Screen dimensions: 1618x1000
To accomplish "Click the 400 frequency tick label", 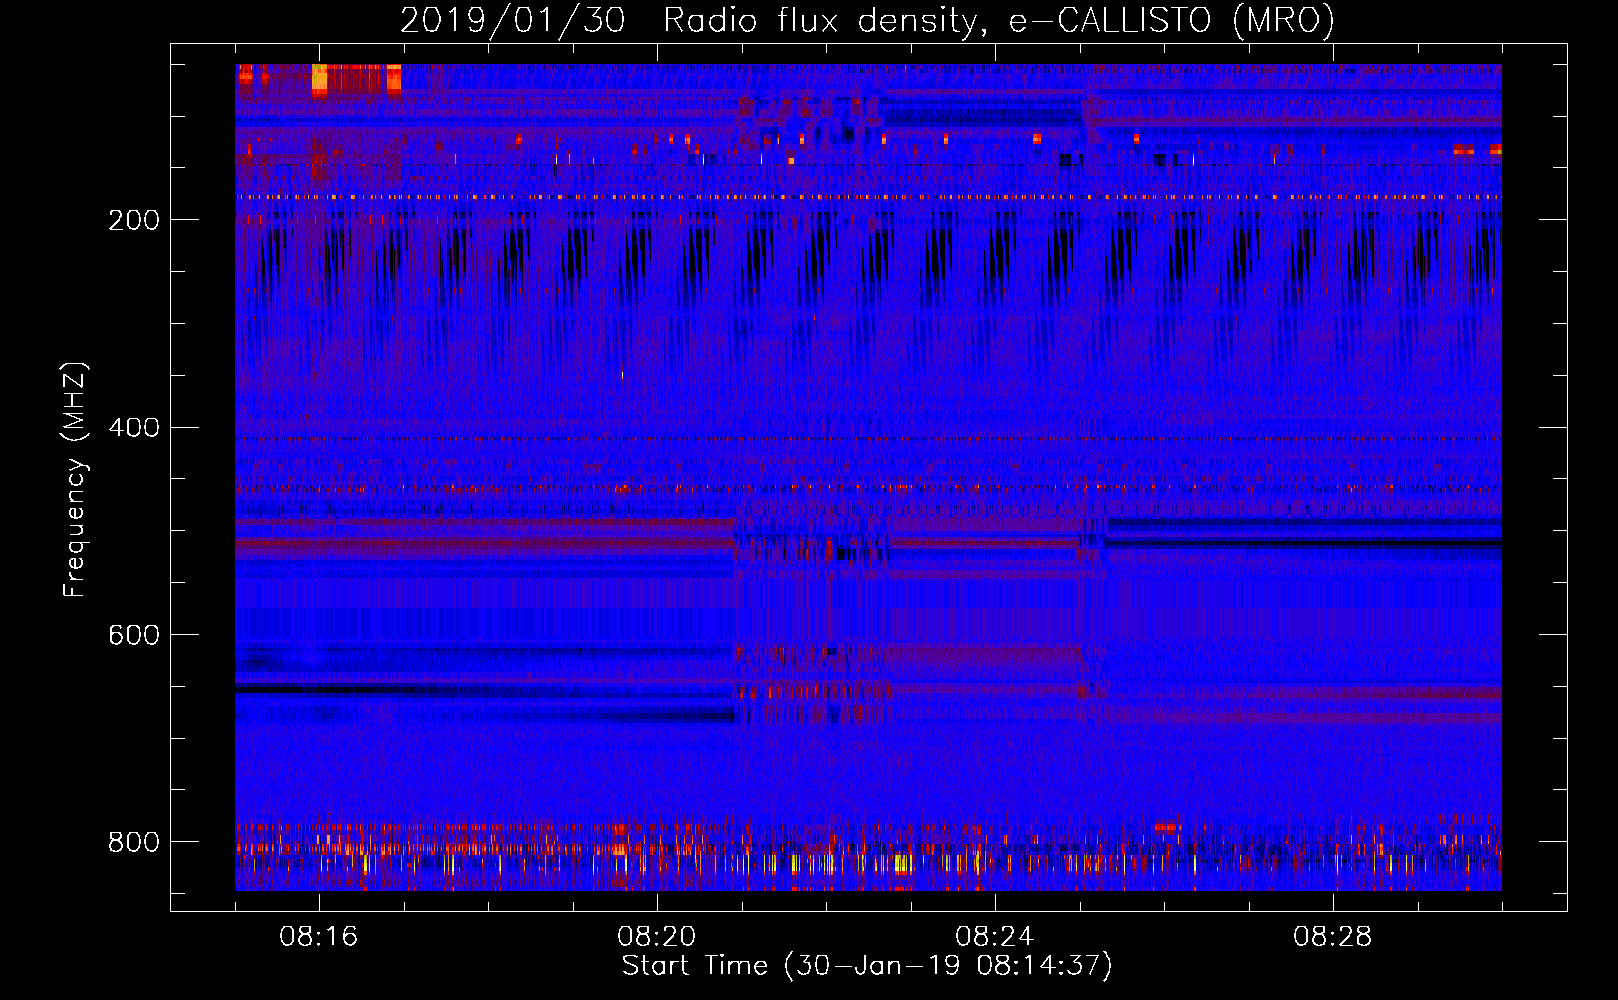I will coord(134,428).
